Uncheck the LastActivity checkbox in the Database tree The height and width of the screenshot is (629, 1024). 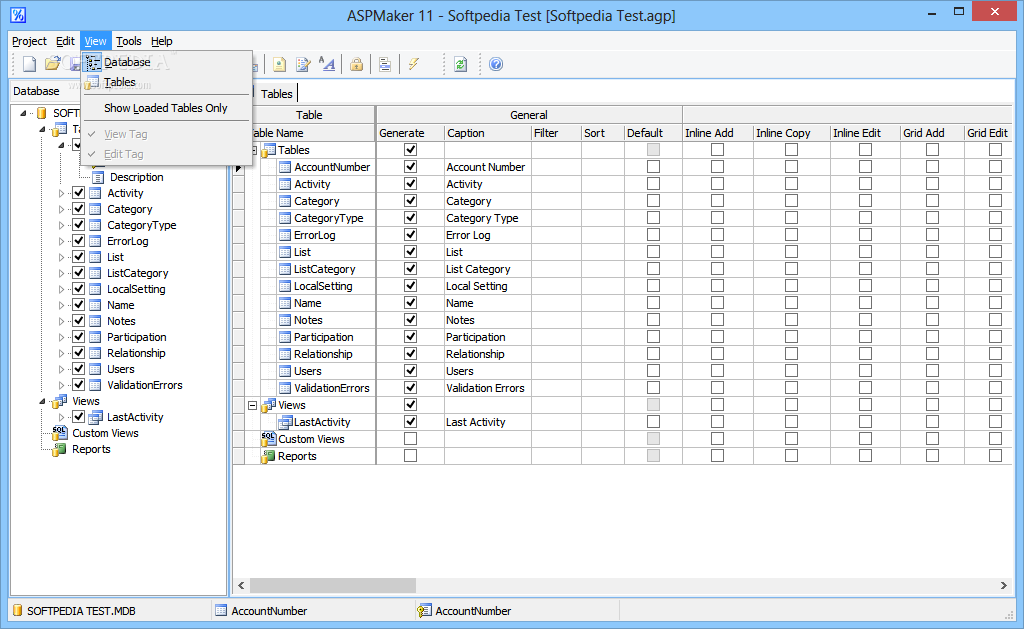78,417
